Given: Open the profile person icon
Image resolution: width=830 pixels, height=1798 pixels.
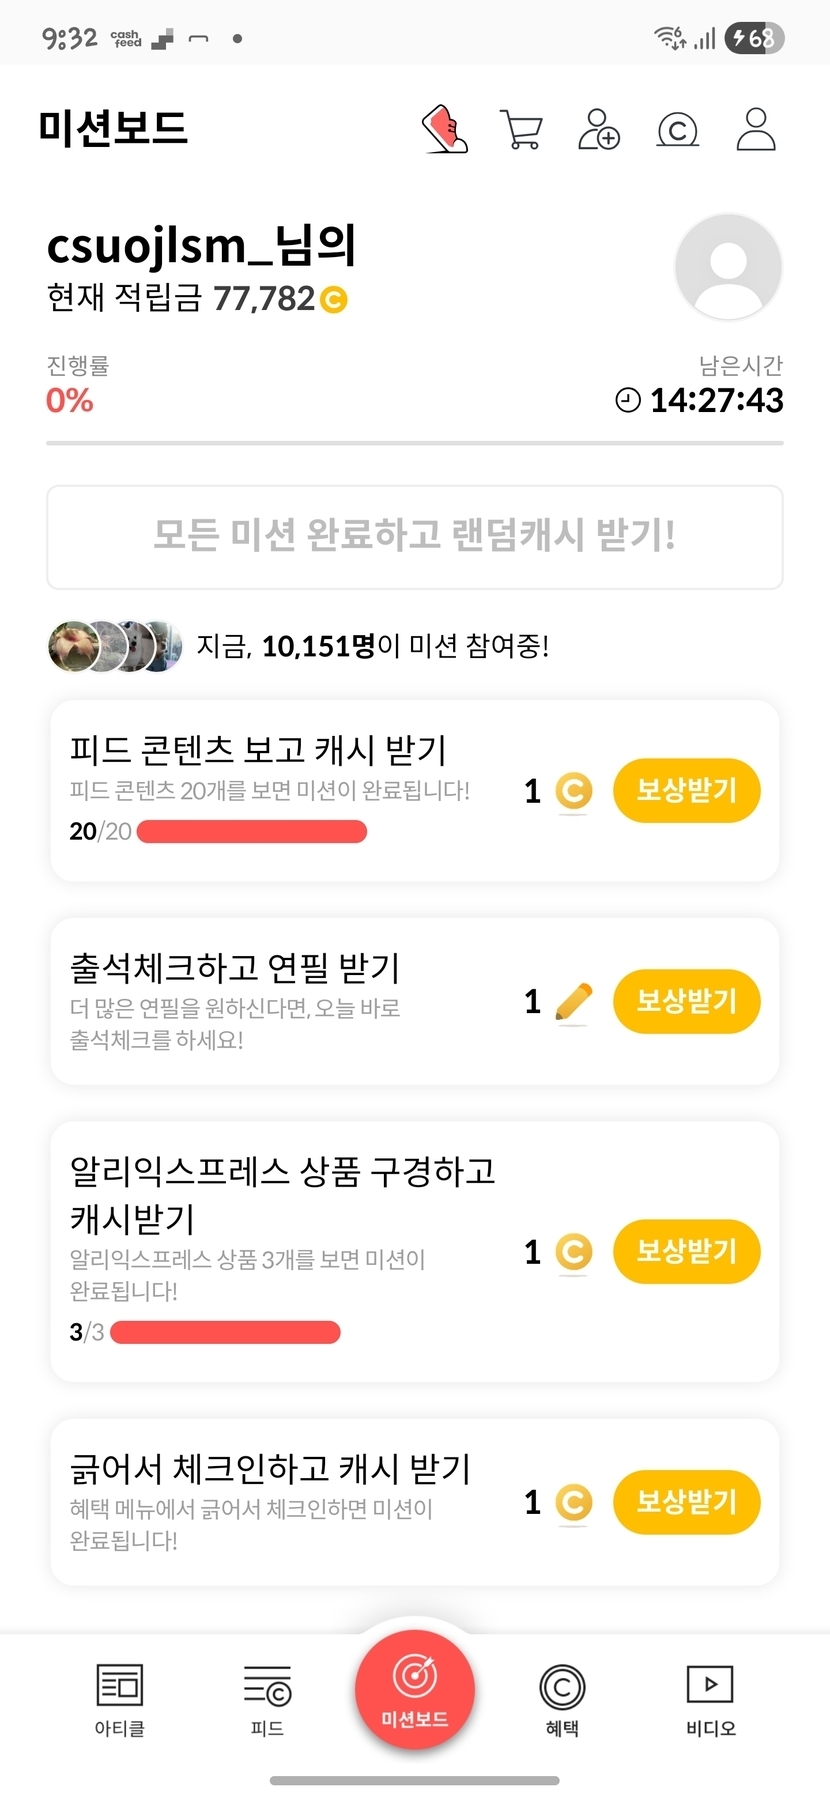Looking at the screenshot, I should pyautogui.click(x=756, y=130).
